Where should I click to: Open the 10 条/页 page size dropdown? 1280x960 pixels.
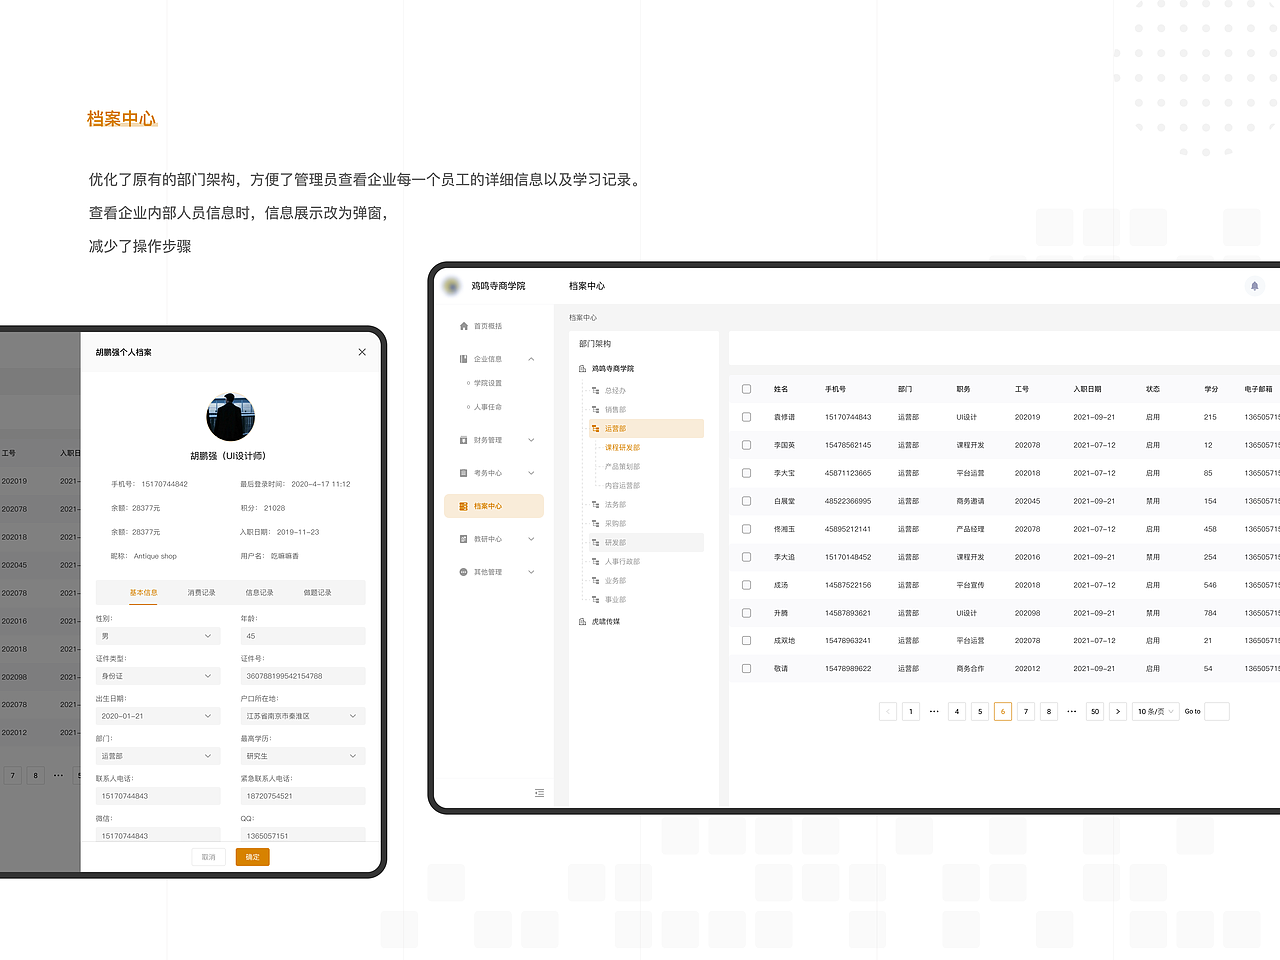(x=1155, y=711)
